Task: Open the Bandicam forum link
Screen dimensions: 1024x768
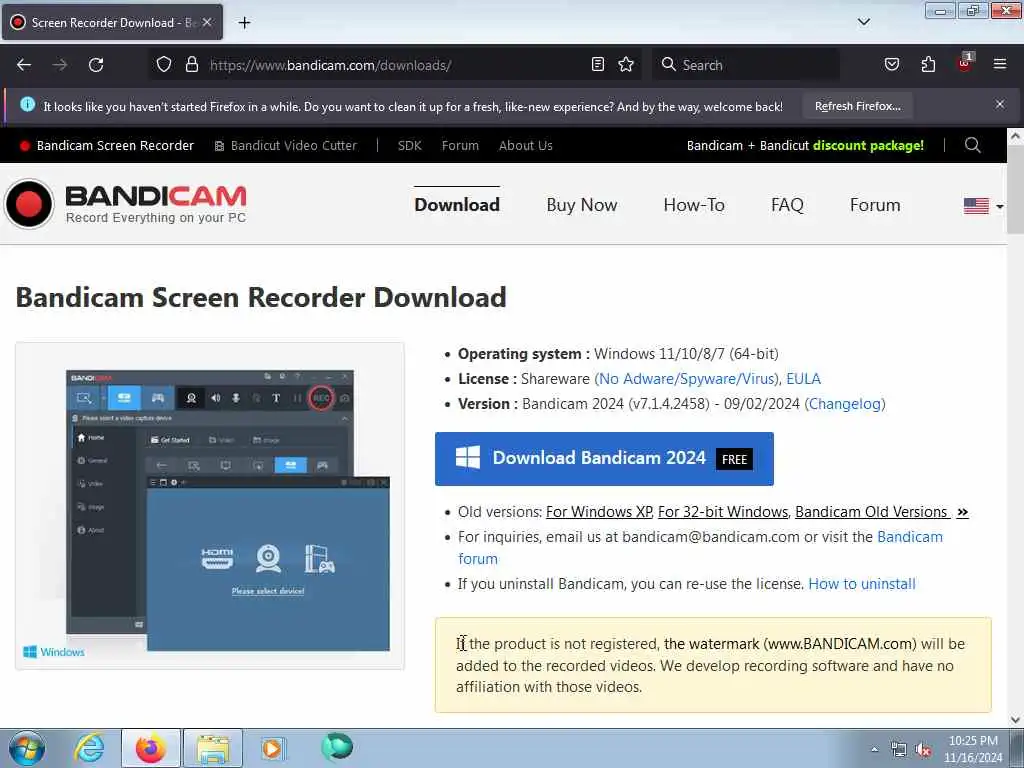Action: tap(910, 537)
